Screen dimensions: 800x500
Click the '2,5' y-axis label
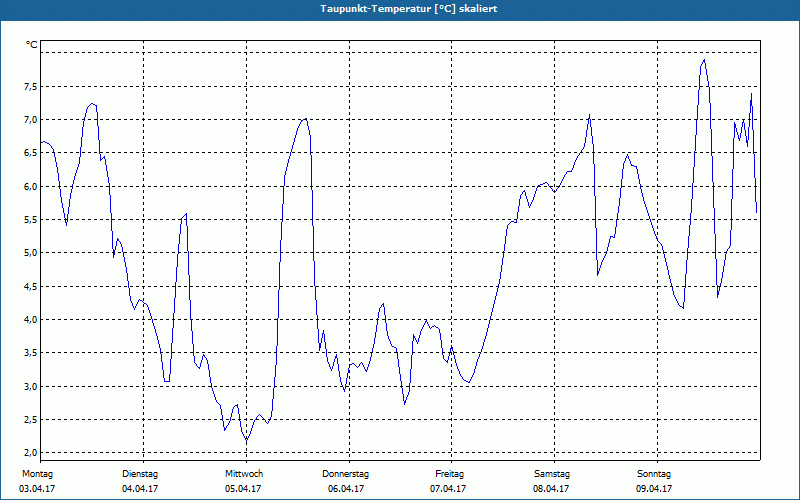[x=30, y=420]
